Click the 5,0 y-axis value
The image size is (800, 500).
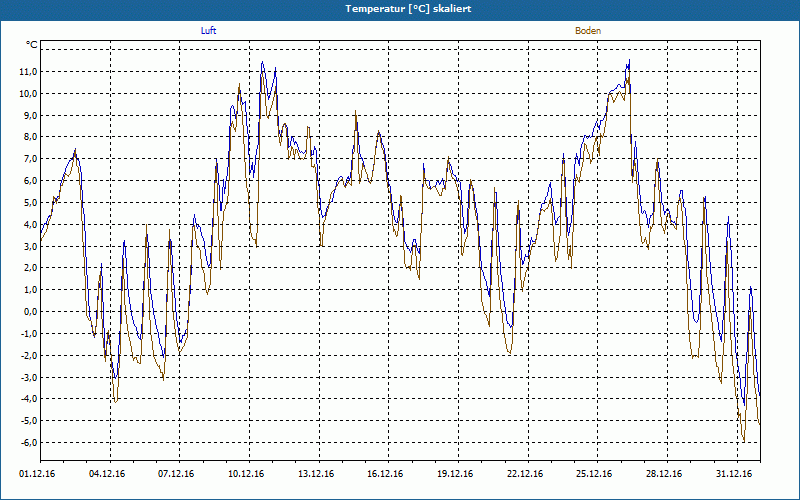(x=30, y=203)
